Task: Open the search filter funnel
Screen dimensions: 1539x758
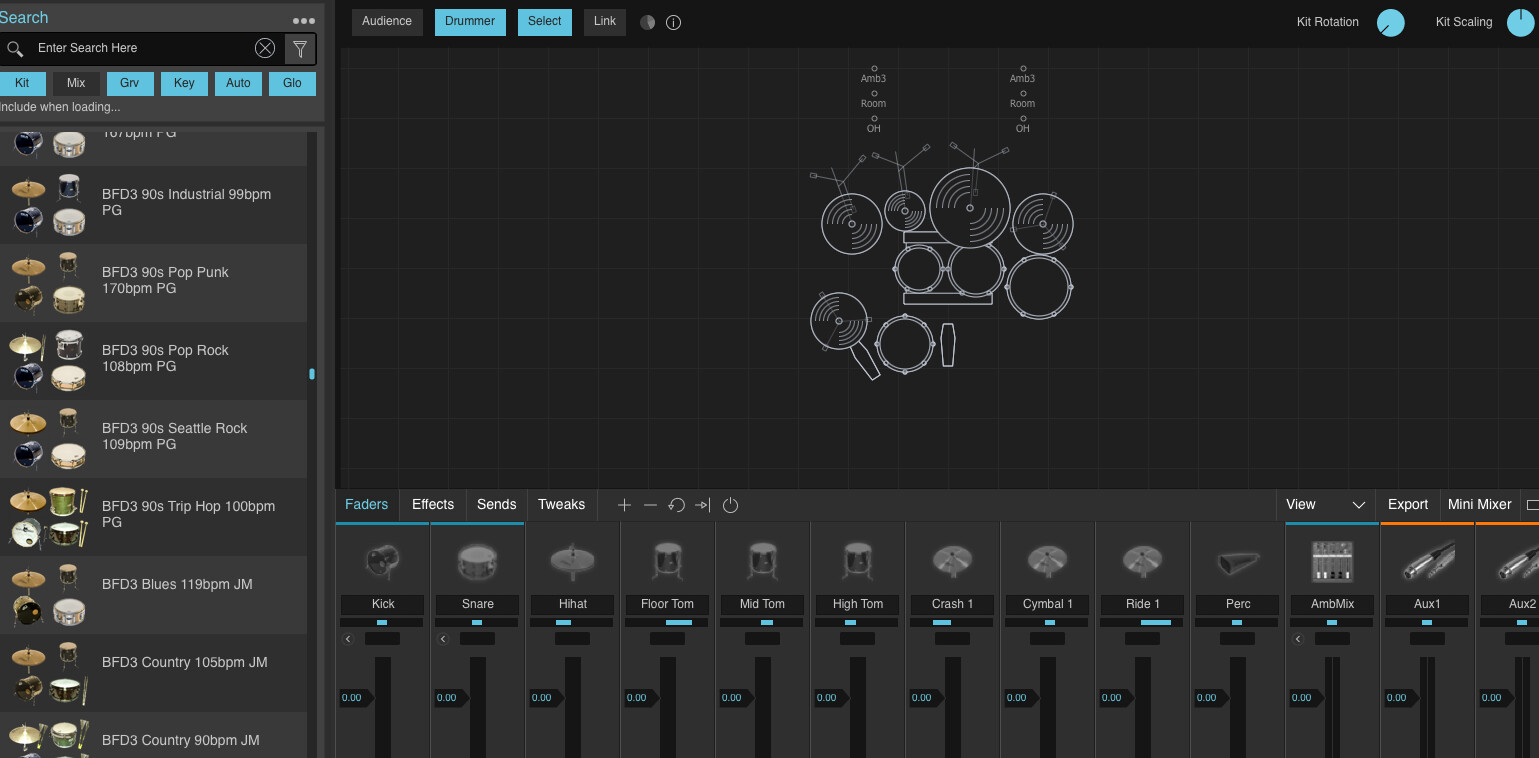Action: (300, 48)
